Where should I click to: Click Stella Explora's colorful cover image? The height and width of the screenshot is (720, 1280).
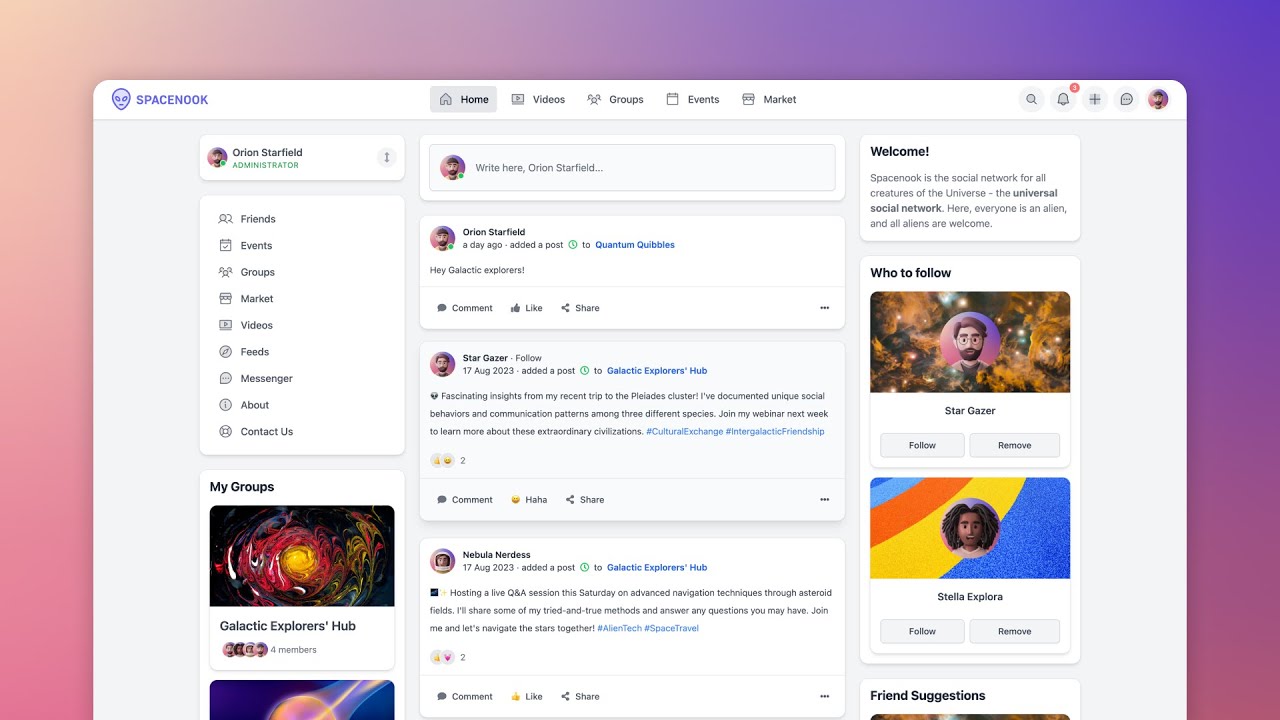point(970,528)
